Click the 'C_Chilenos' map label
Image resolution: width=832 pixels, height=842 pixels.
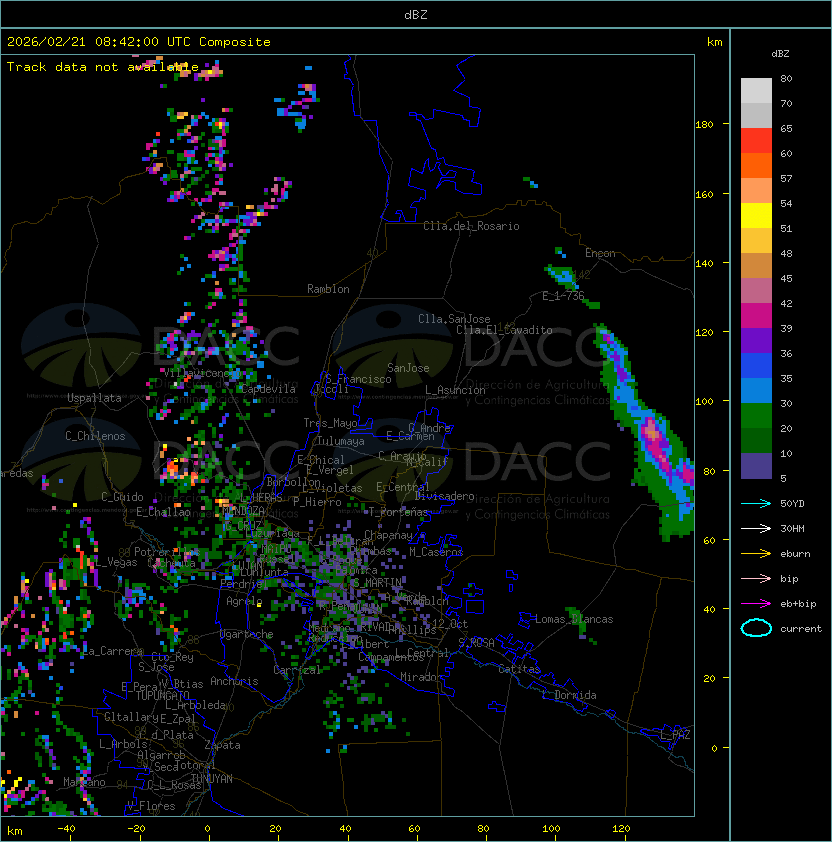[x=95, y=436]
